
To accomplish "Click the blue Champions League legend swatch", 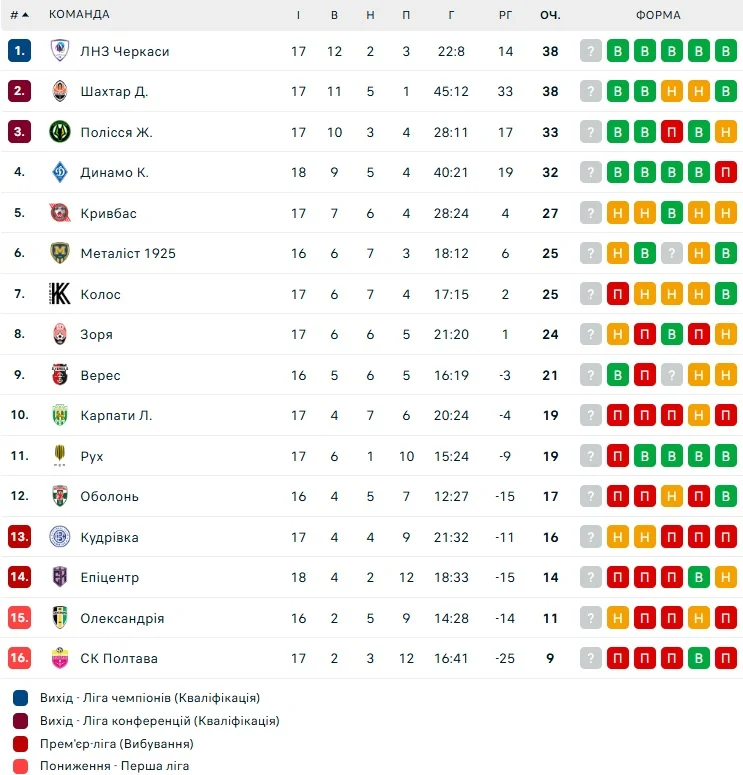I will pos(21,698).
